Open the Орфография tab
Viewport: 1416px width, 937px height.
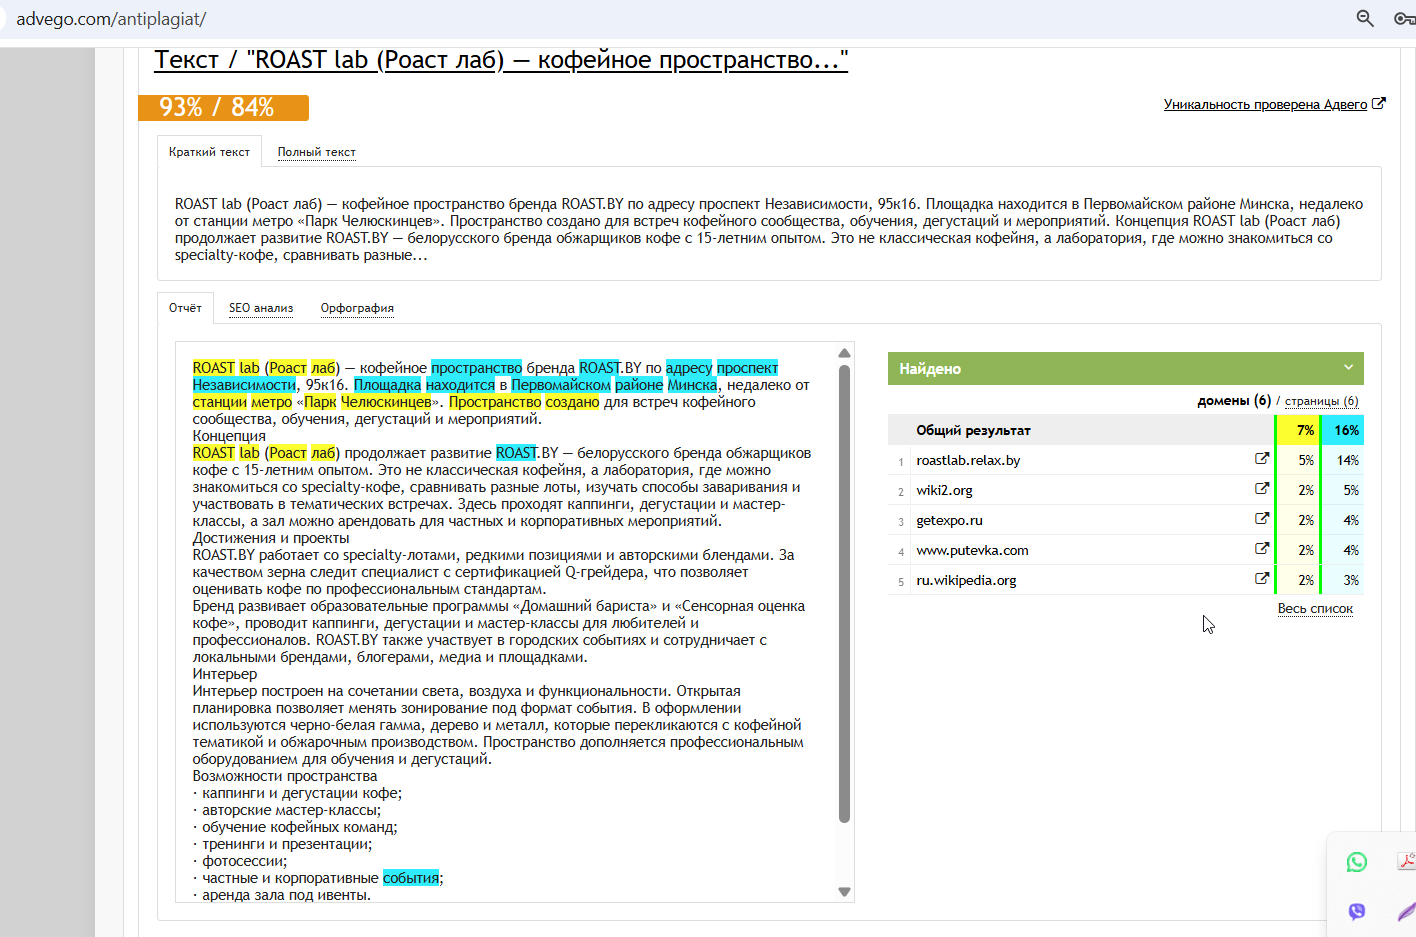[x=357, y=308]
